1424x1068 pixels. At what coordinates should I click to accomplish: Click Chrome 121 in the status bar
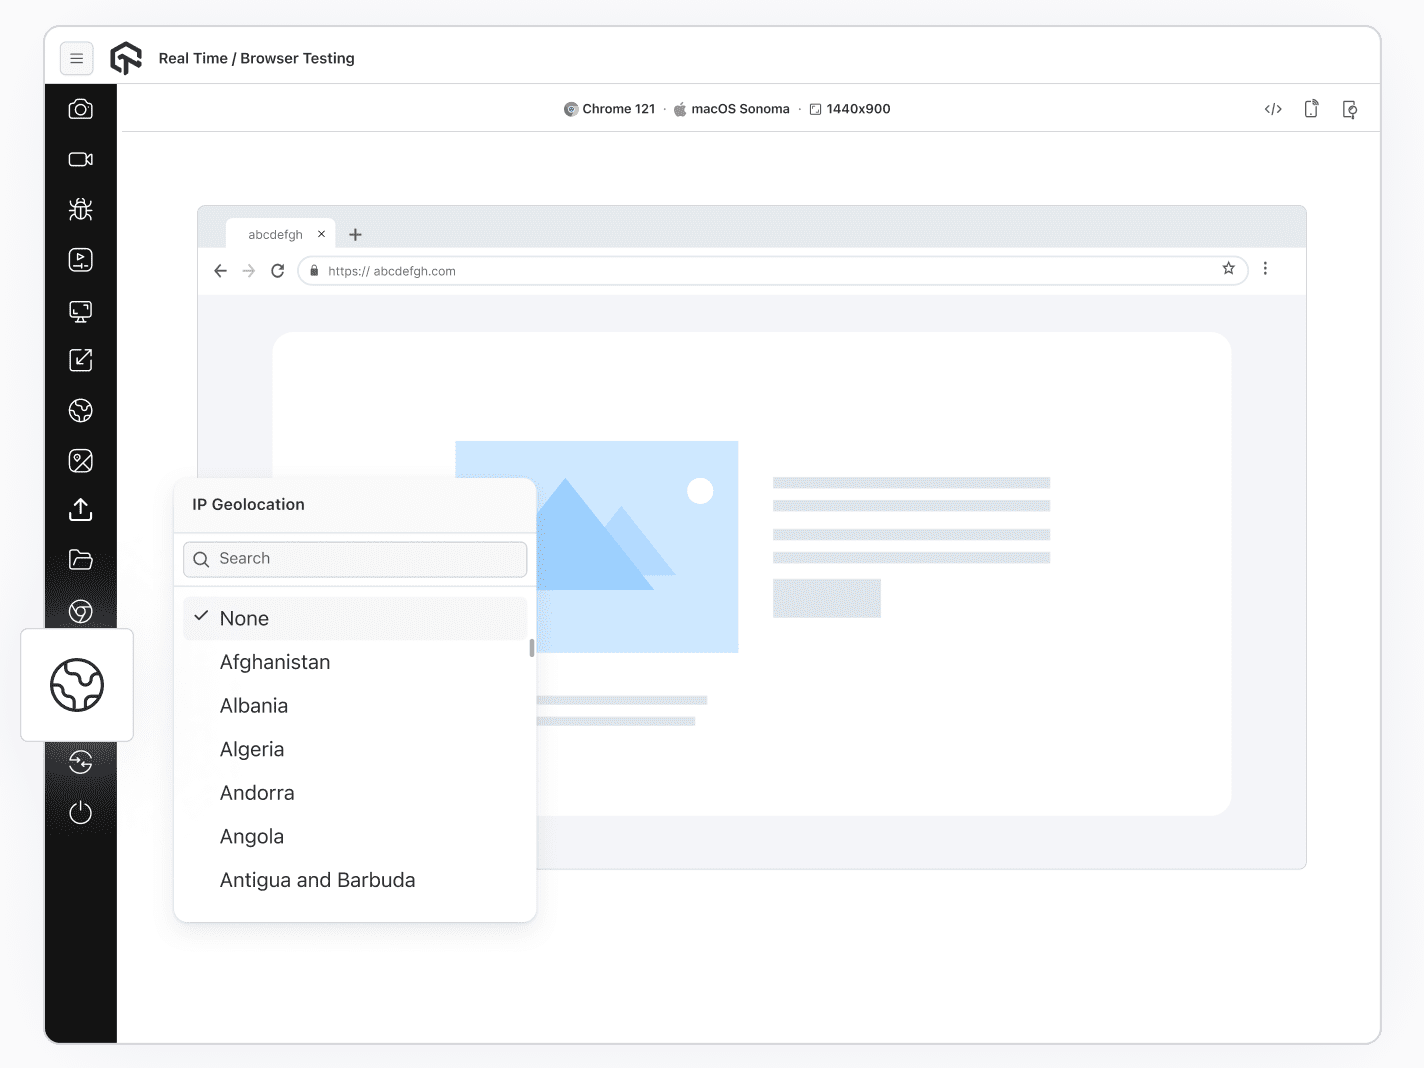pos(611,108)
